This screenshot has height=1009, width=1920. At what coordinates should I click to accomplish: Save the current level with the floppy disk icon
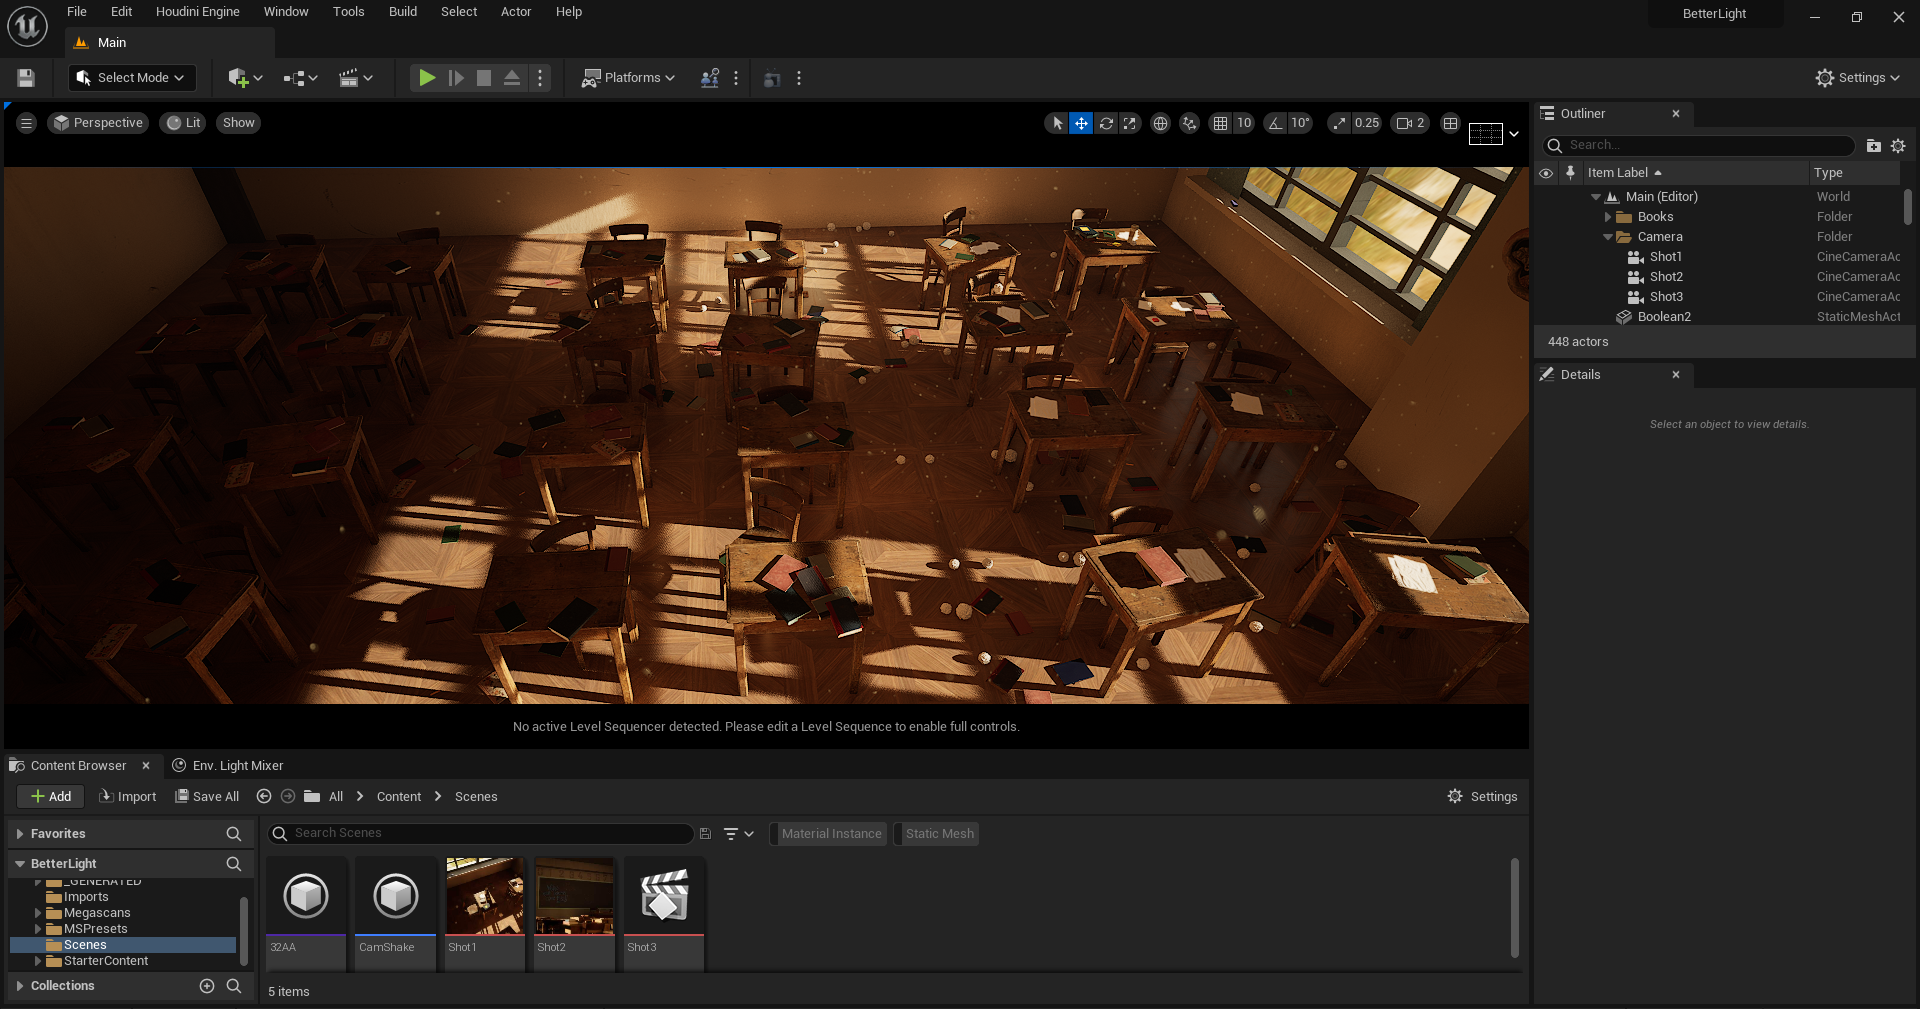[26, 78]
